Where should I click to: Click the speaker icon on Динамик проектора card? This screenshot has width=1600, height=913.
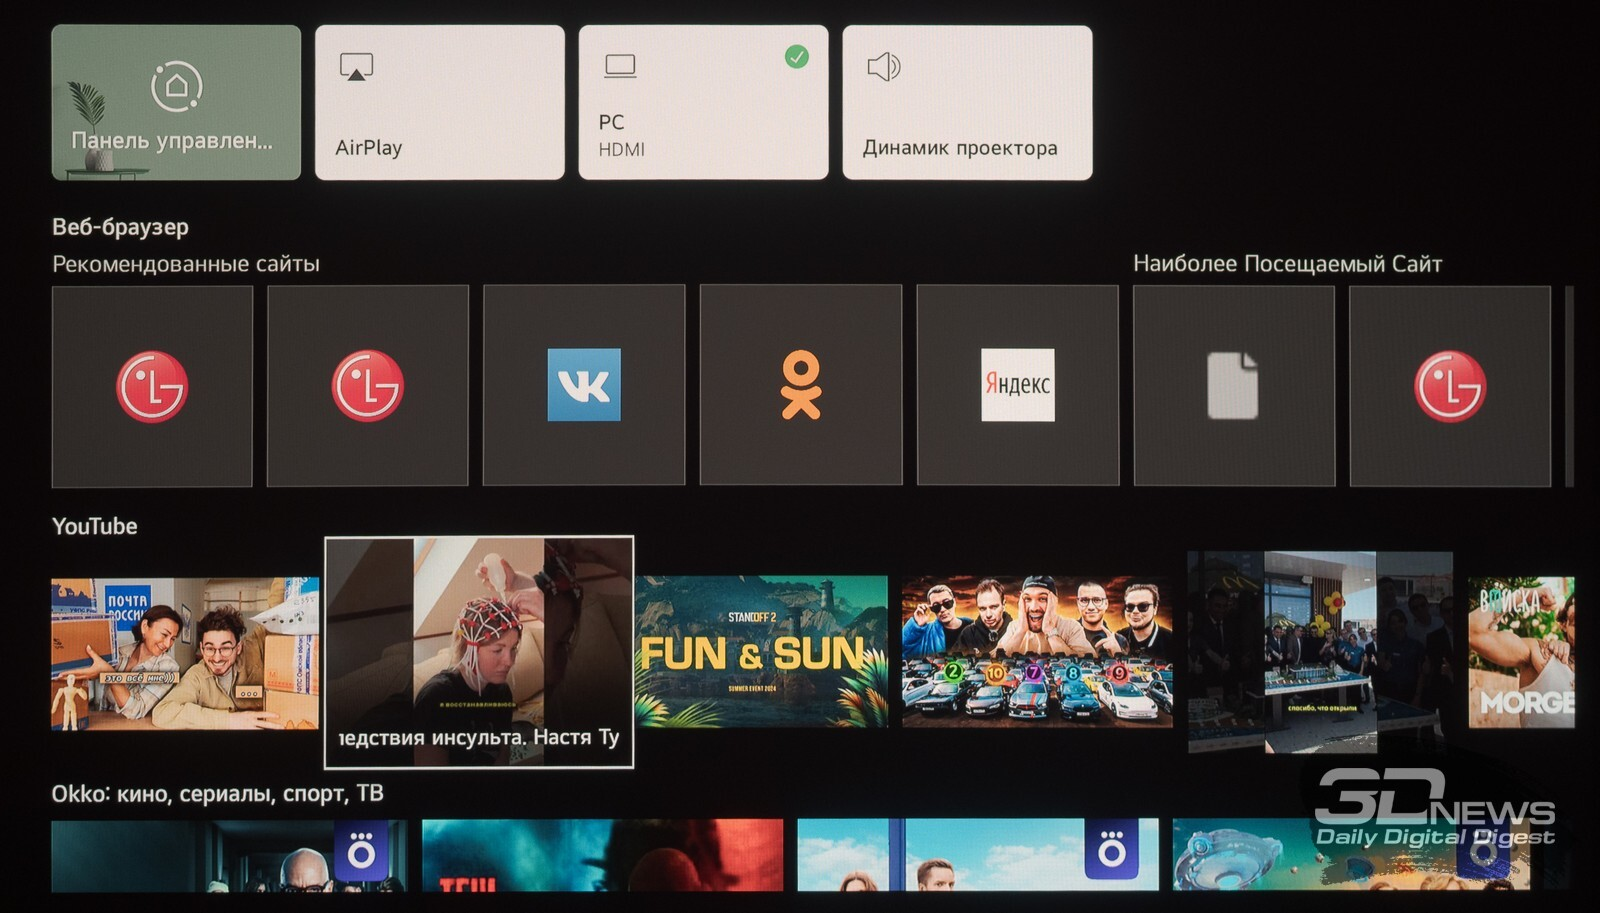pyautogui.click(x=884, y=67)
